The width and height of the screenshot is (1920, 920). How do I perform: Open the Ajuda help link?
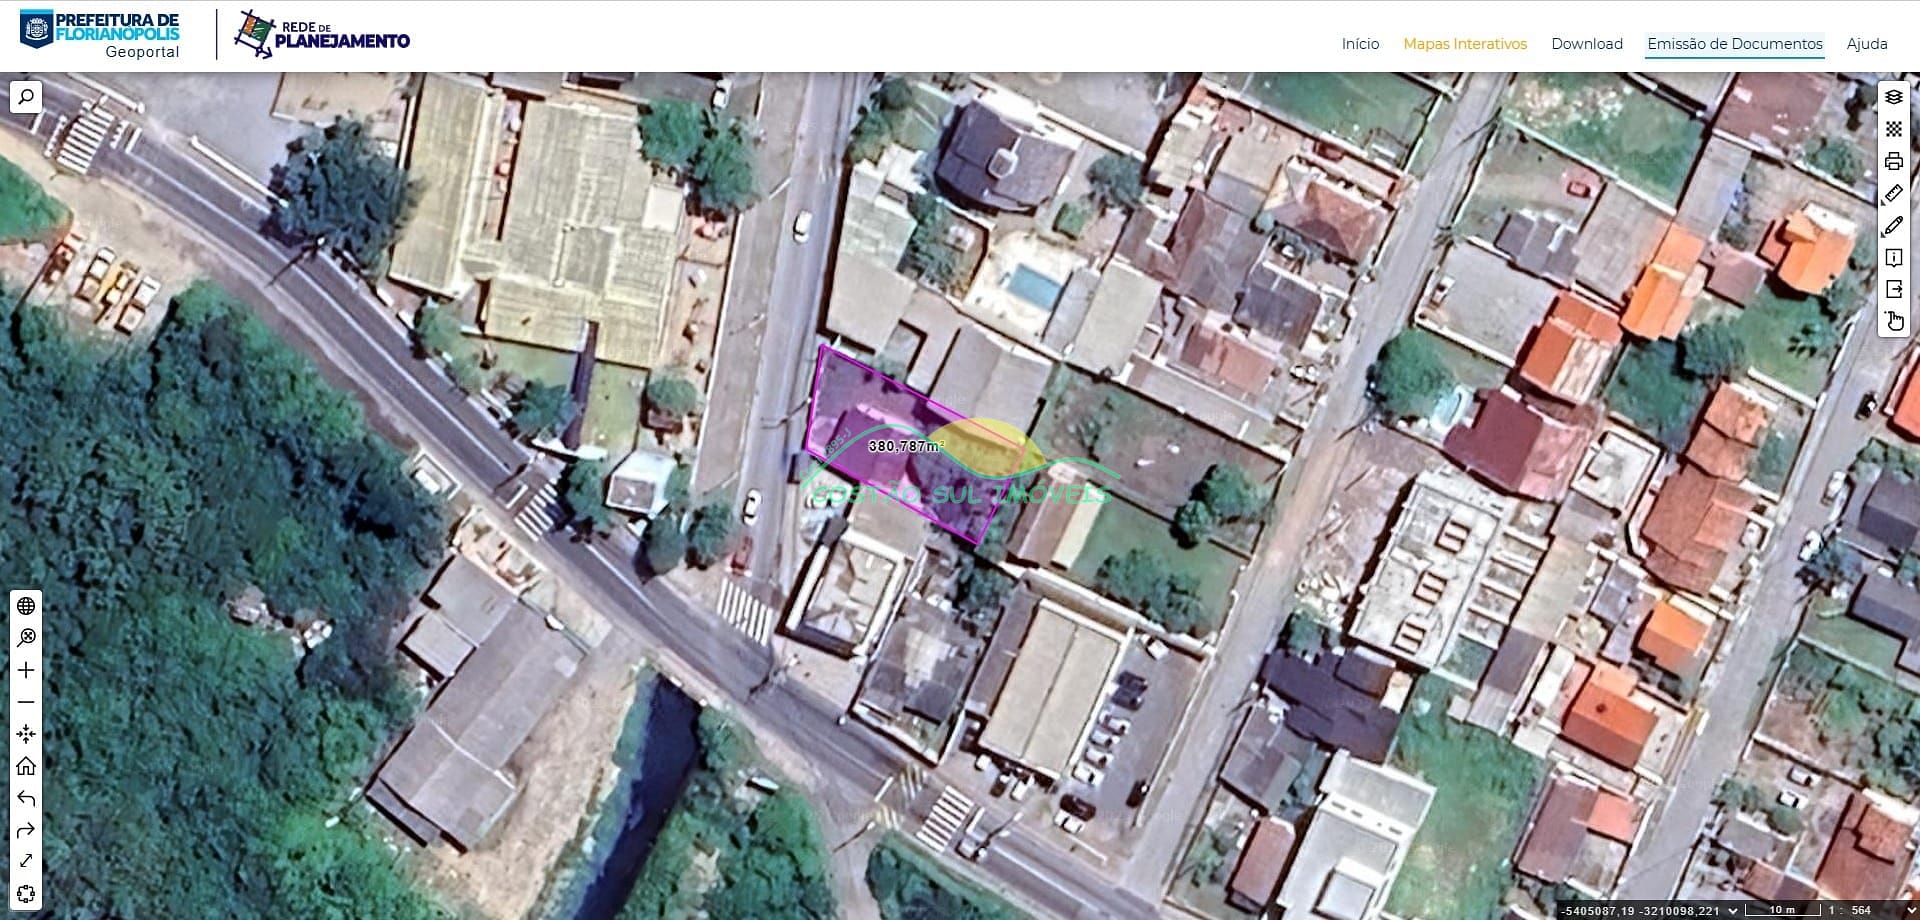pos(1866,44)
